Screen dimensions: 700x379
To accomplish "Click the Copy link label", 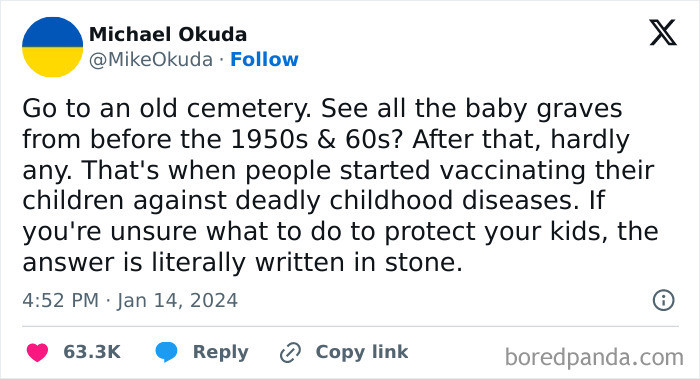I will 362,352.
